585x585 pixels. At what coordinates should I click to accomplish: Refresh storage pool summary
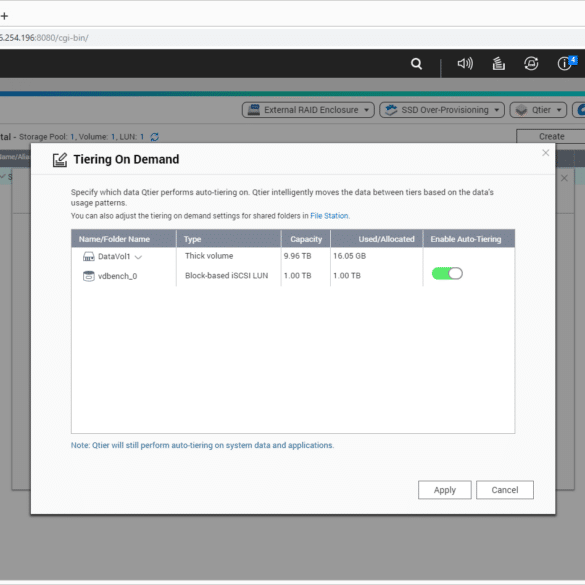(154, 137)
